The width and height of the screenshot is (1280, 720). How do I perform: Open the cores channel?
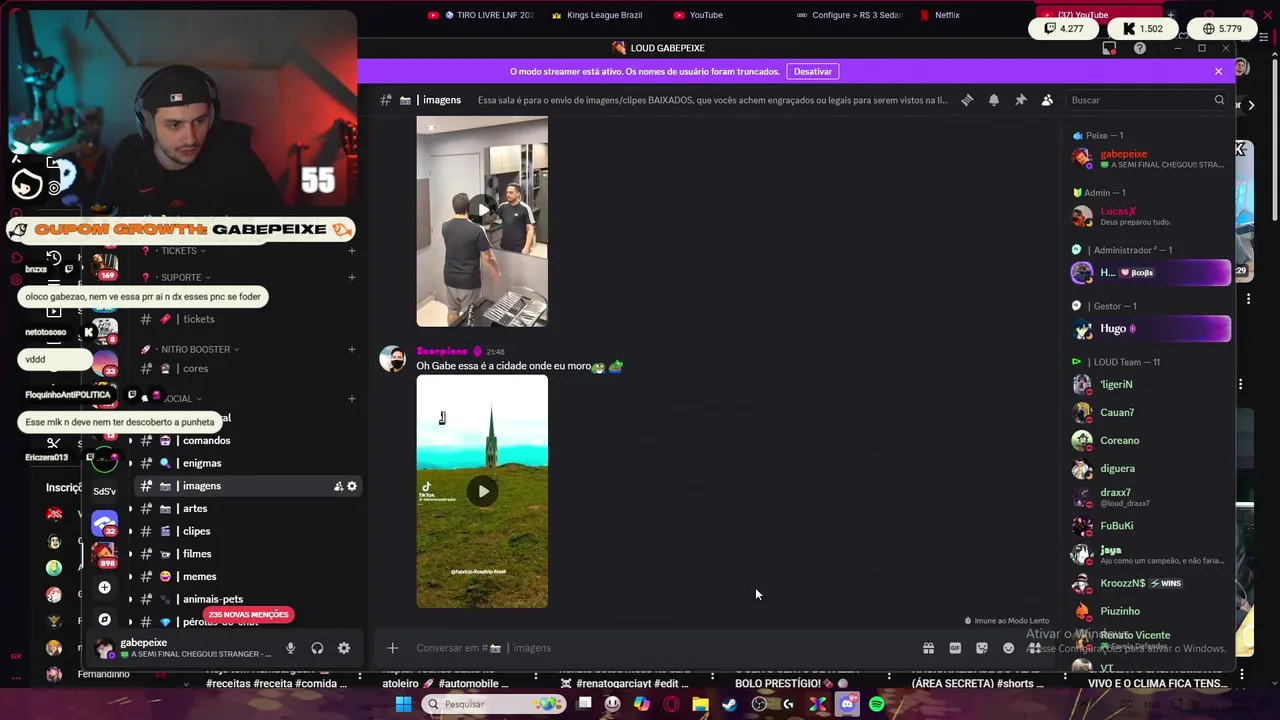pyautogui.click(x=195, y=369)
